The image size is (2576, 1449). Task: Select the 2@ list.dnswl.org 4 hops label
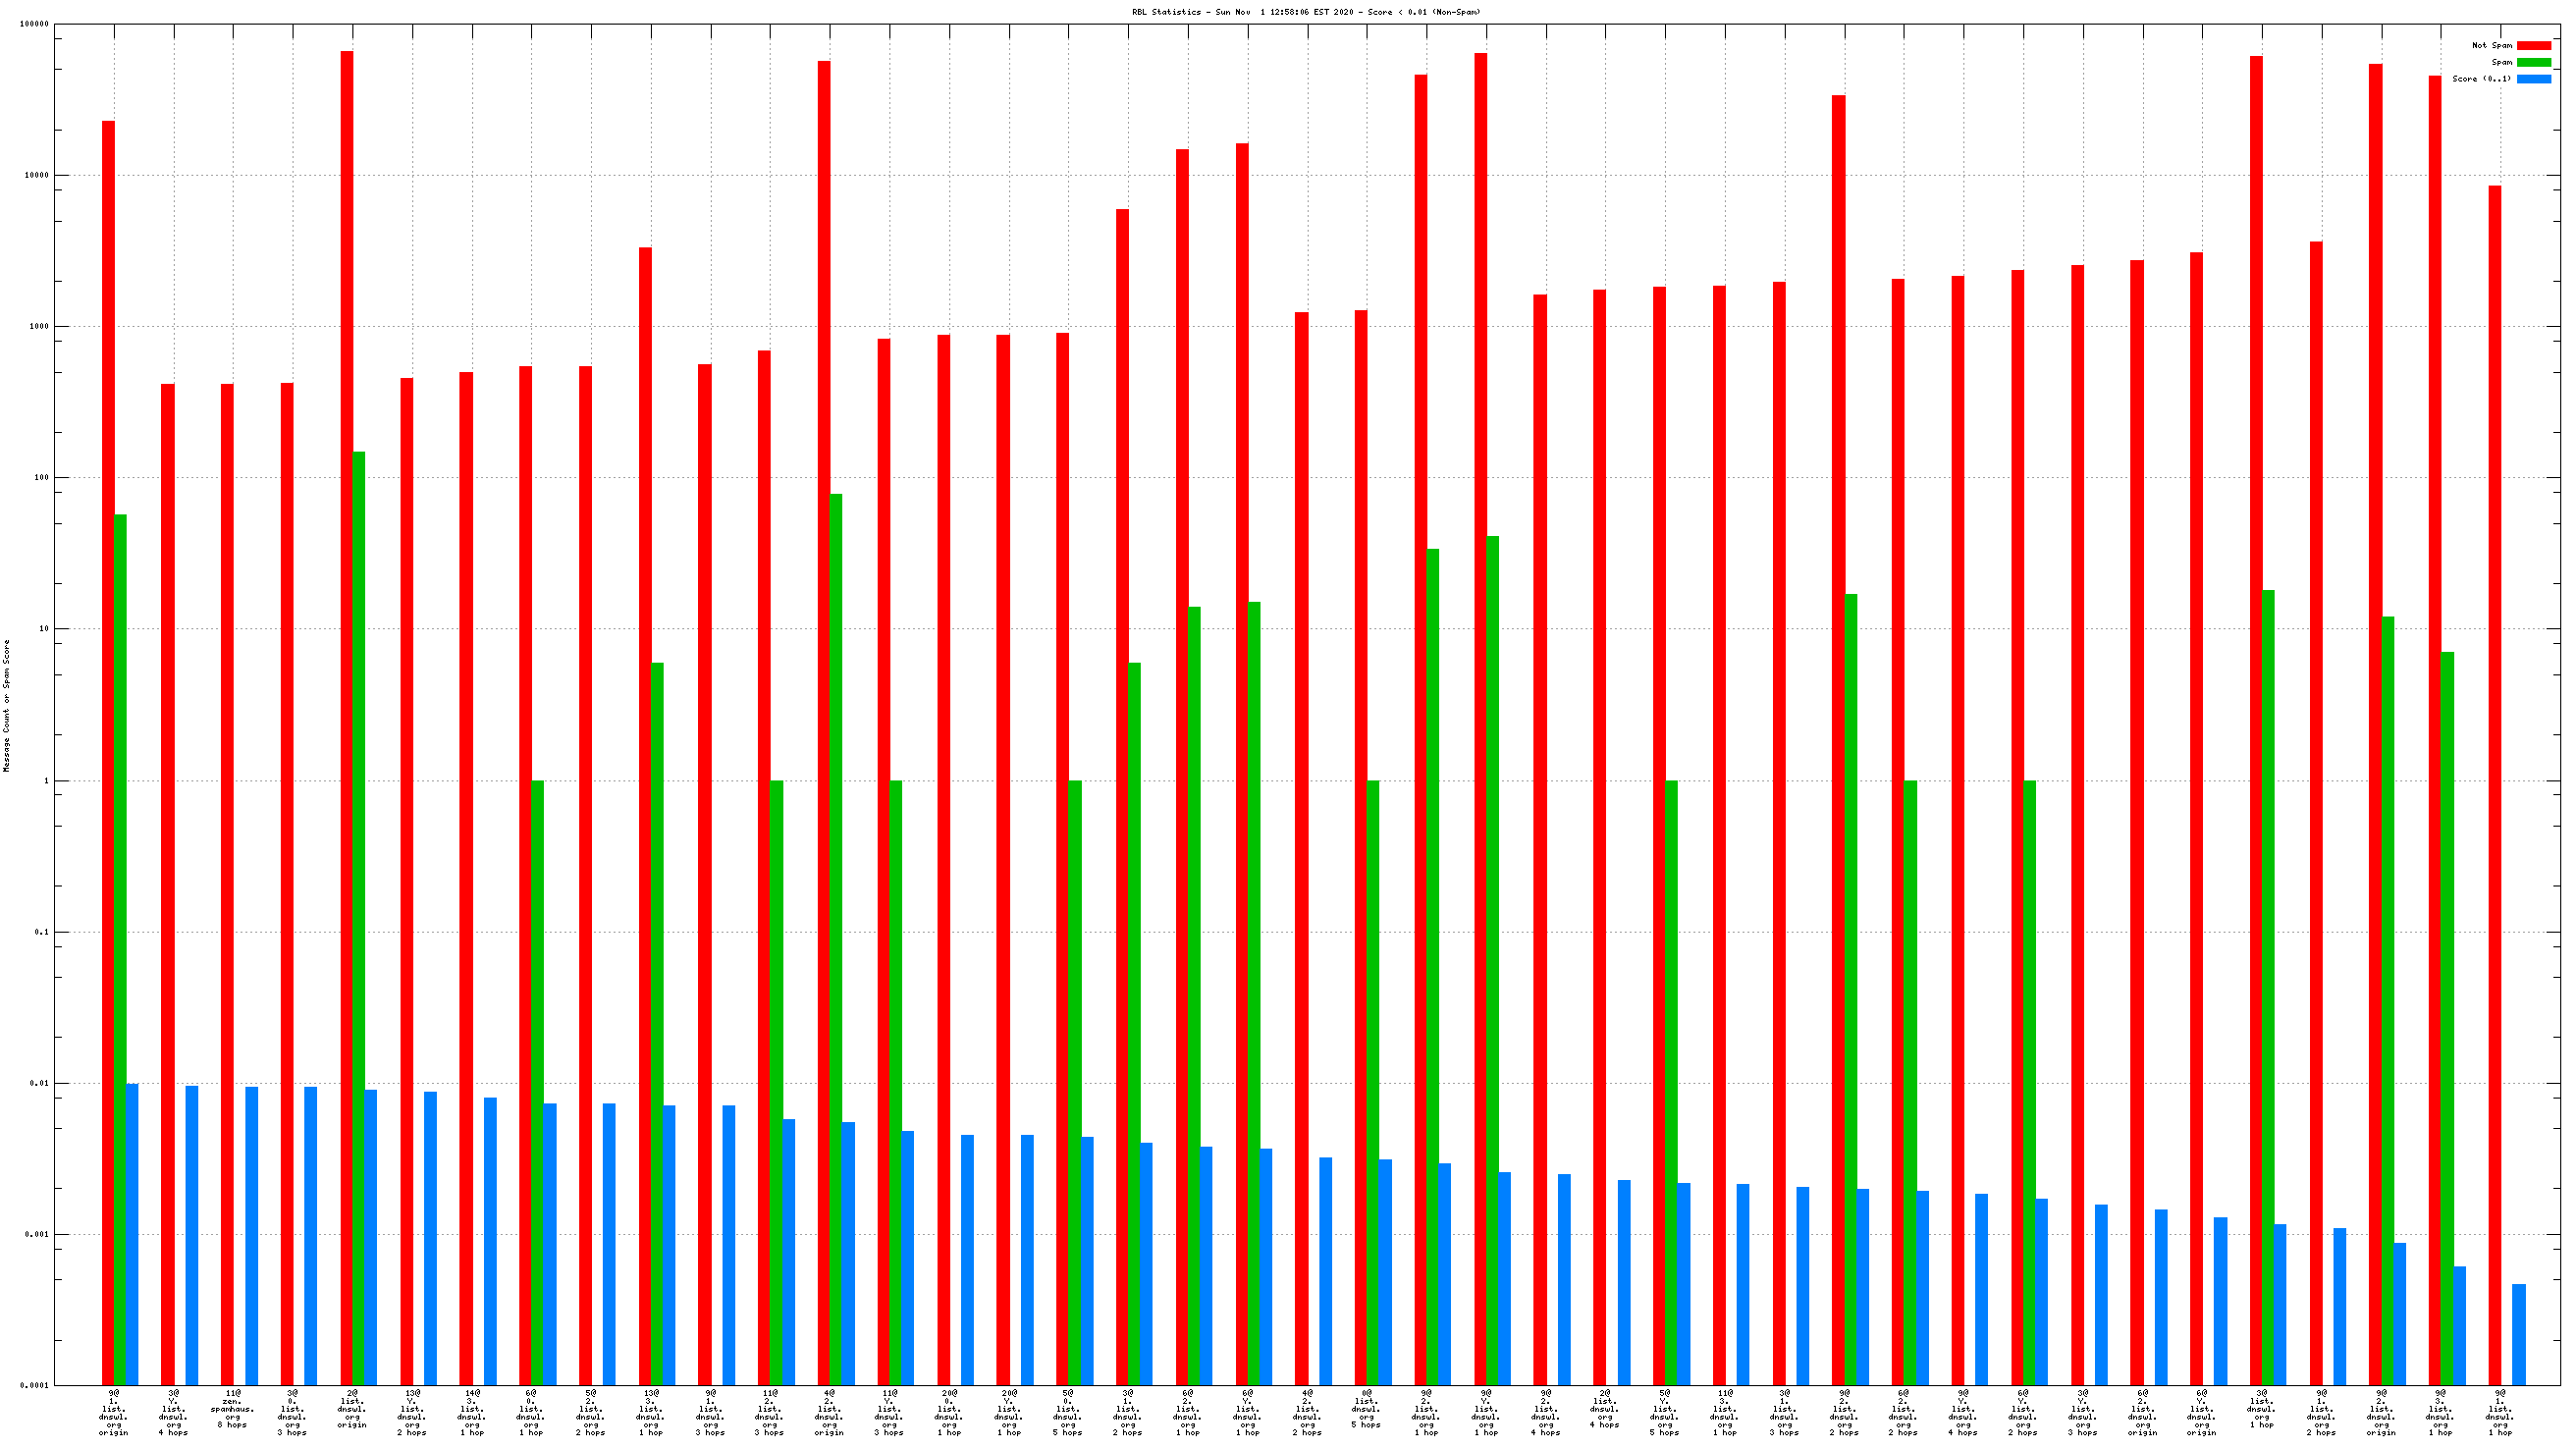(x=1604, y=1408)
